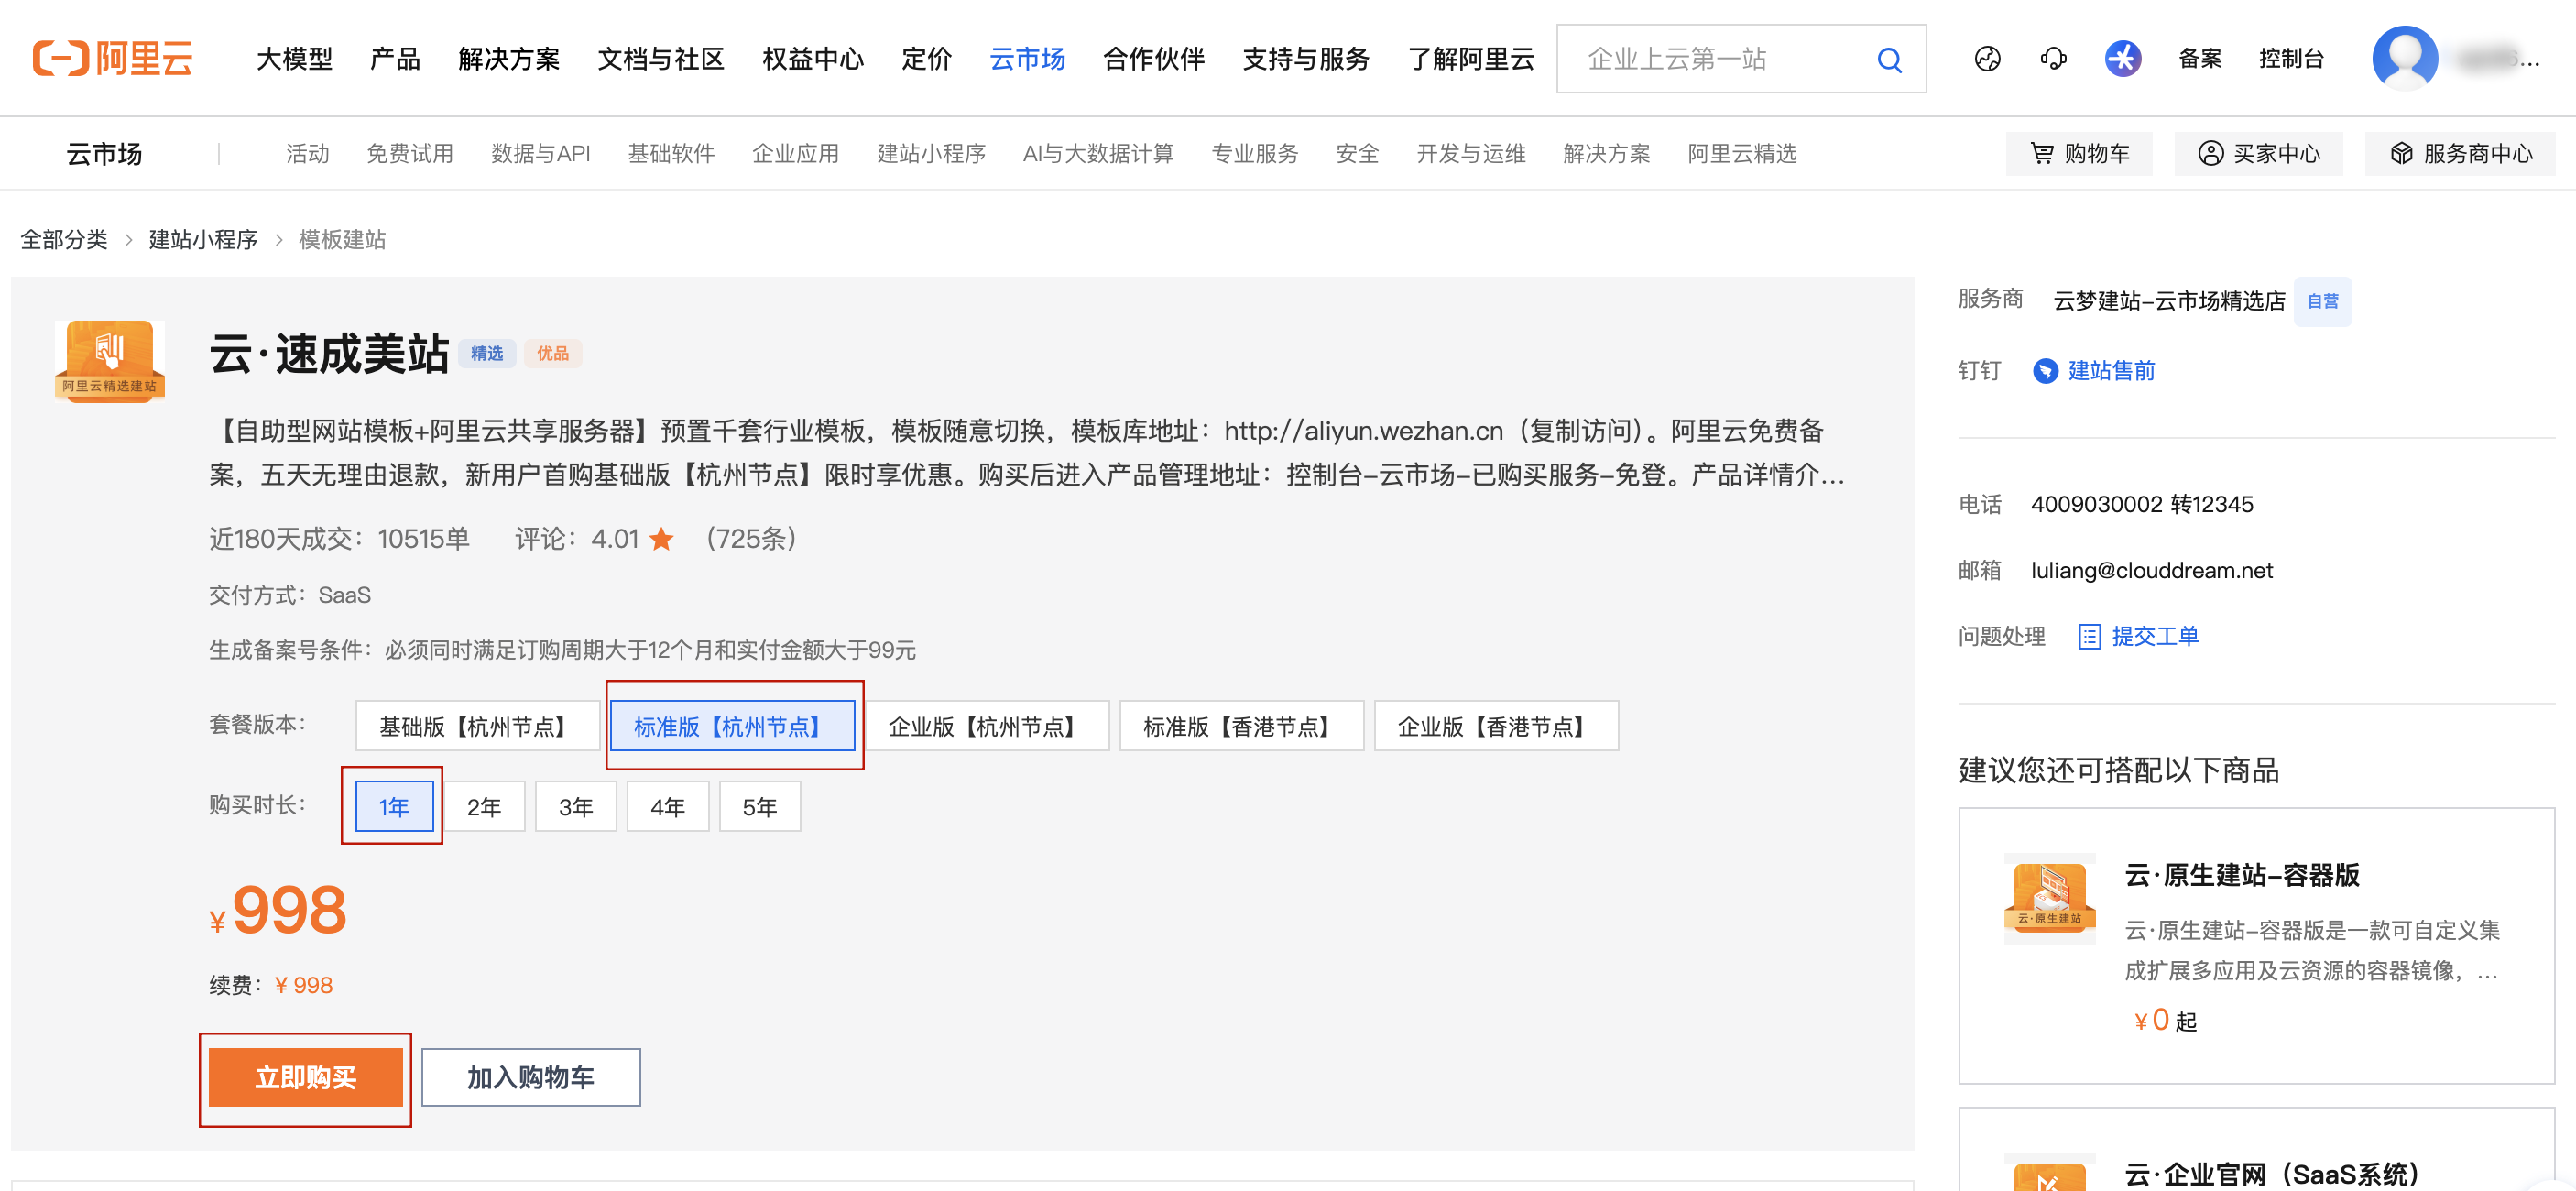2576x1191 pixels.
Task: Click the 云·原生建站 product thumbnail
Action: click(2049, 899)
